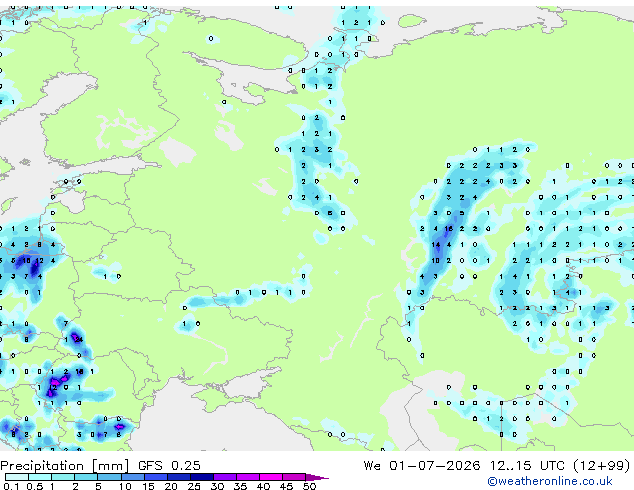Click the '30' legend scale label
Viewport: 634px width, 490px height.
217,486
